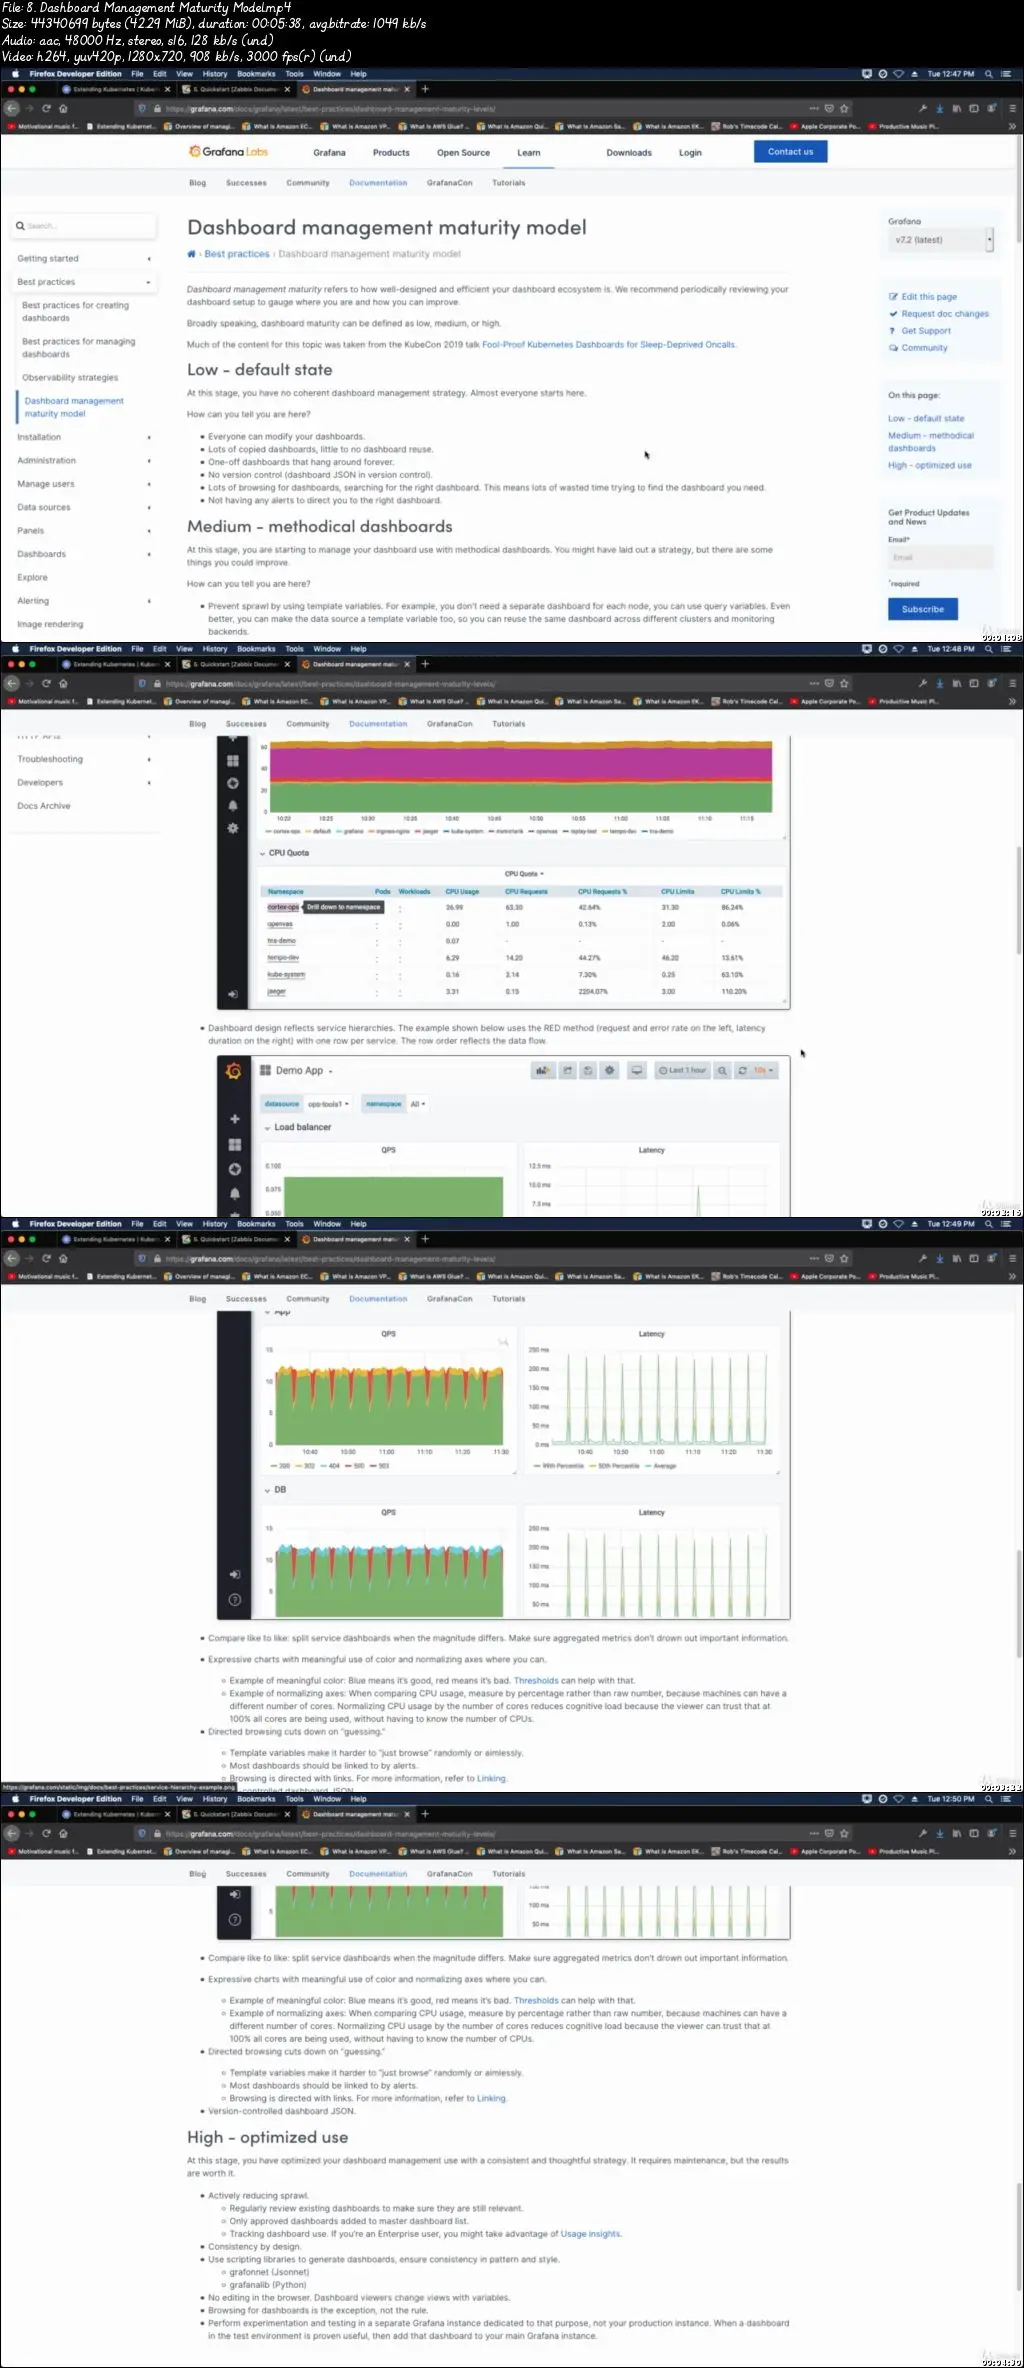Open the Grafana version v7.2 (latest) dropdown
The width and height of the screenshot is (1024, 2368).
[940, 240]
